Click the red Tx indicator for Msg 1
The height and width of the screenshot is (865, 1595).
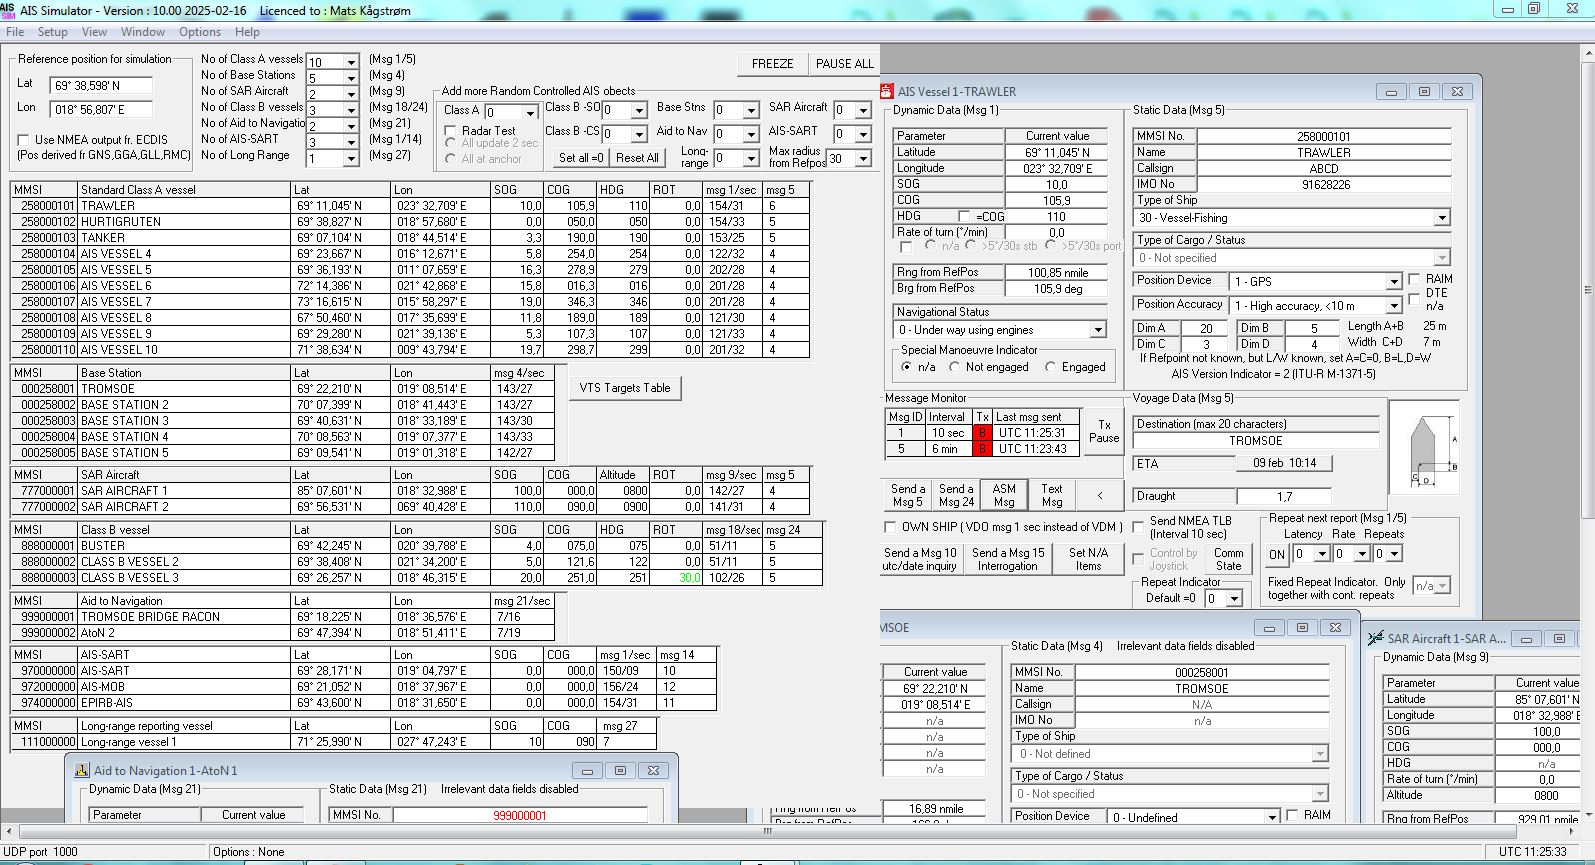[x=982, y=433]
